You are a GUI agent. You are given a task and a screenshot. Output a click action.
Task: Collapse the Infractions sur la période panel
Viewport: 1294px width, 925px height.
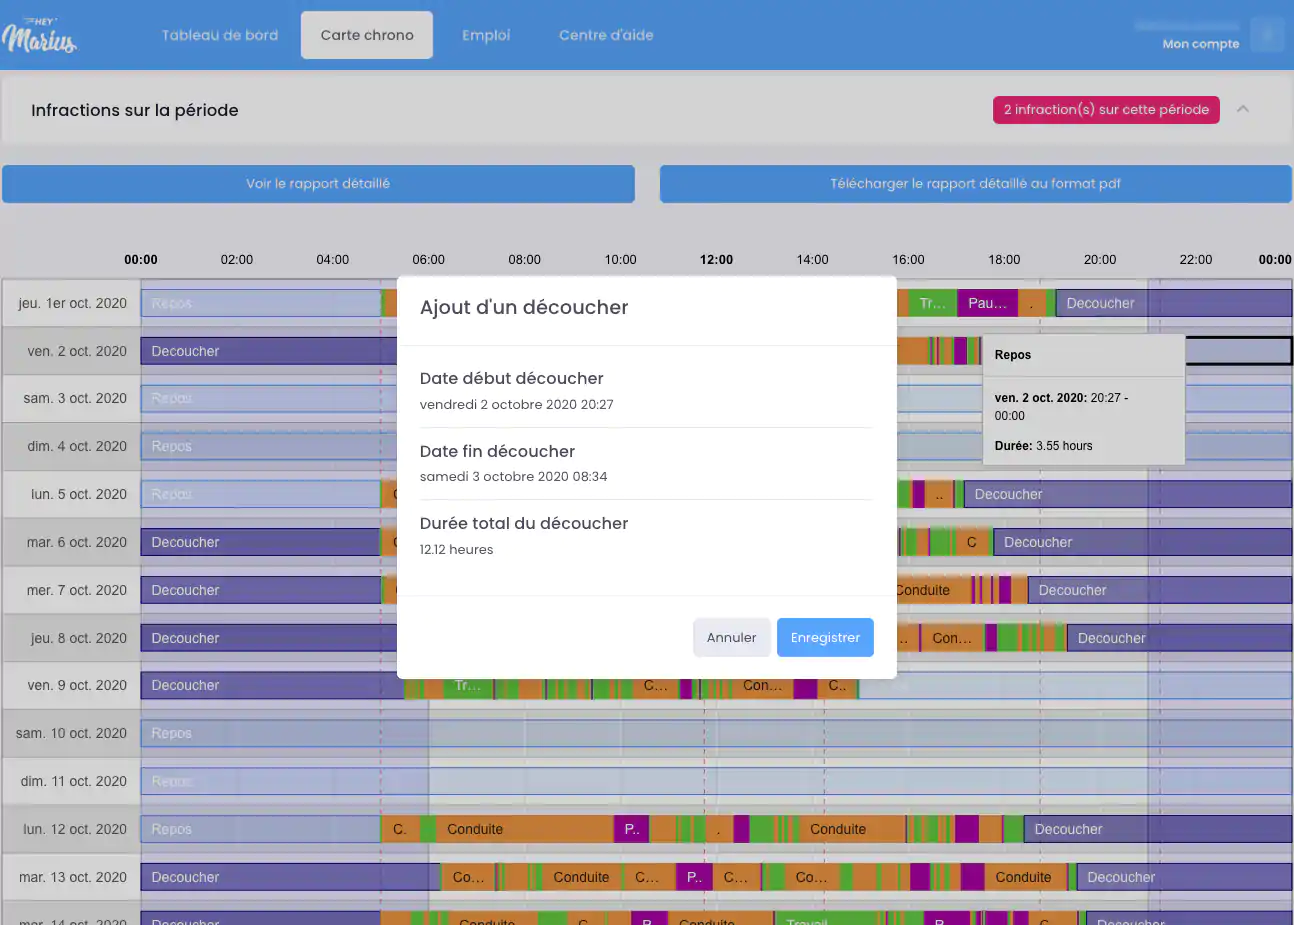(x=1243, y=109)
